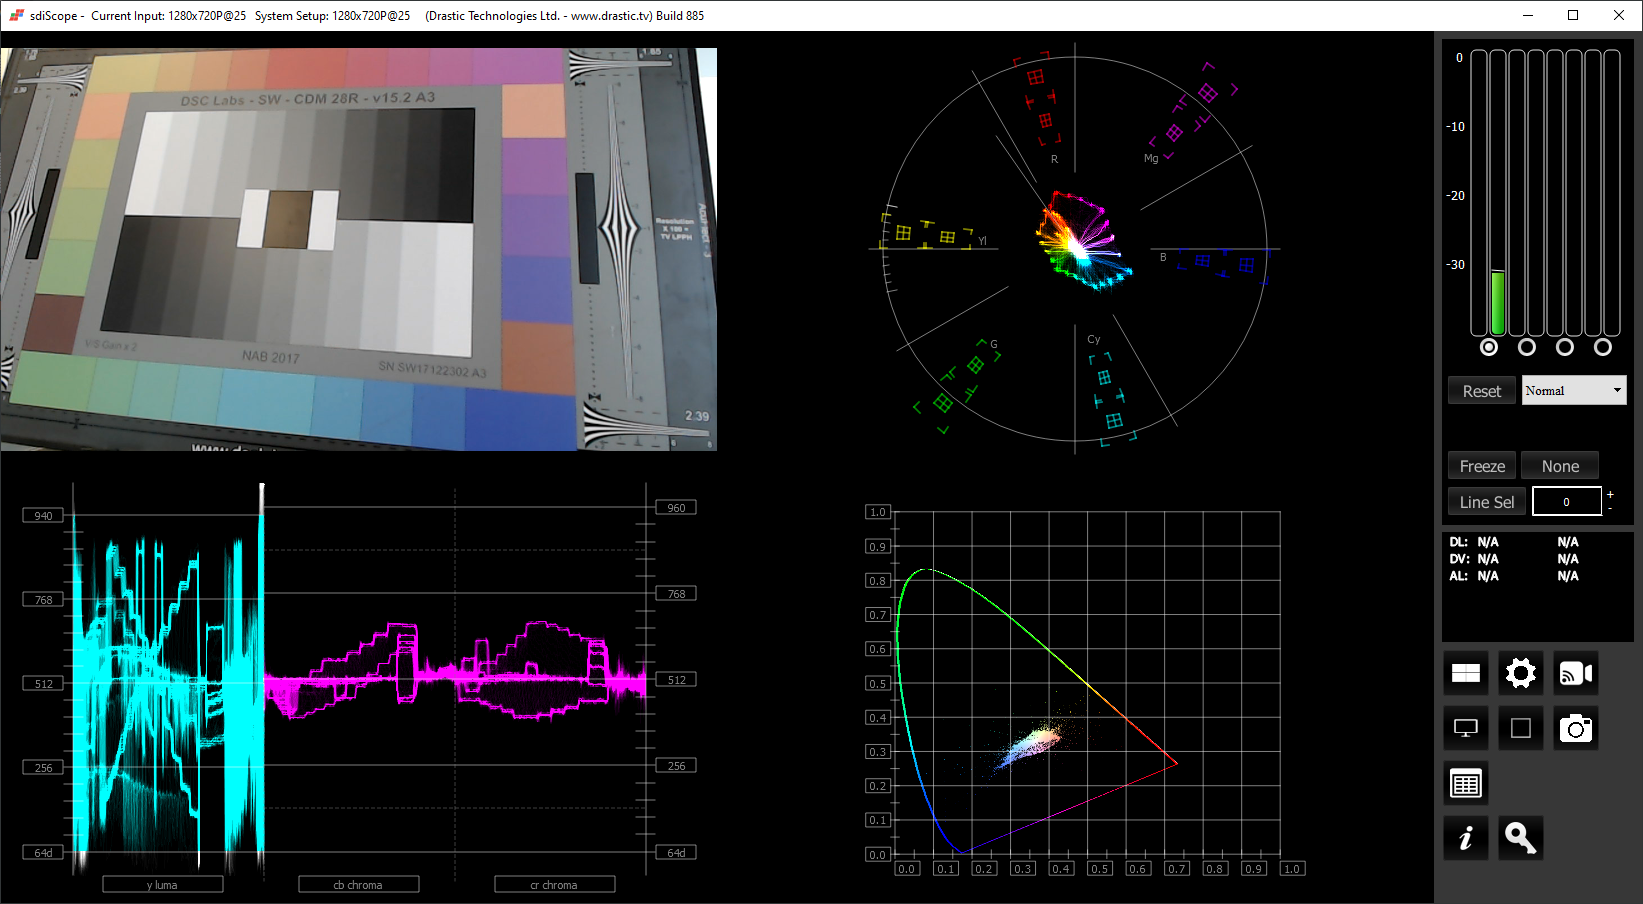The image size is (1643, 904).
Task: Click the 1.0 CIE y-axis label
Action: pyautogui.click(x=877, y=512)
